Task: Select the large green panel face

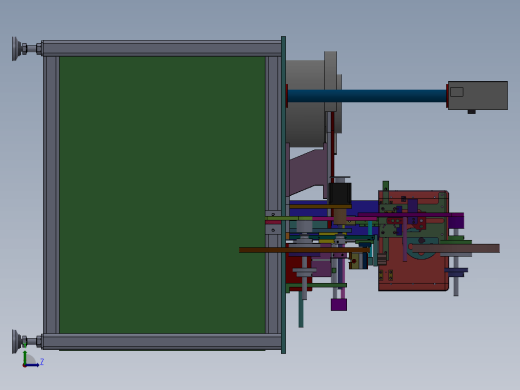Action: [162, 195]
